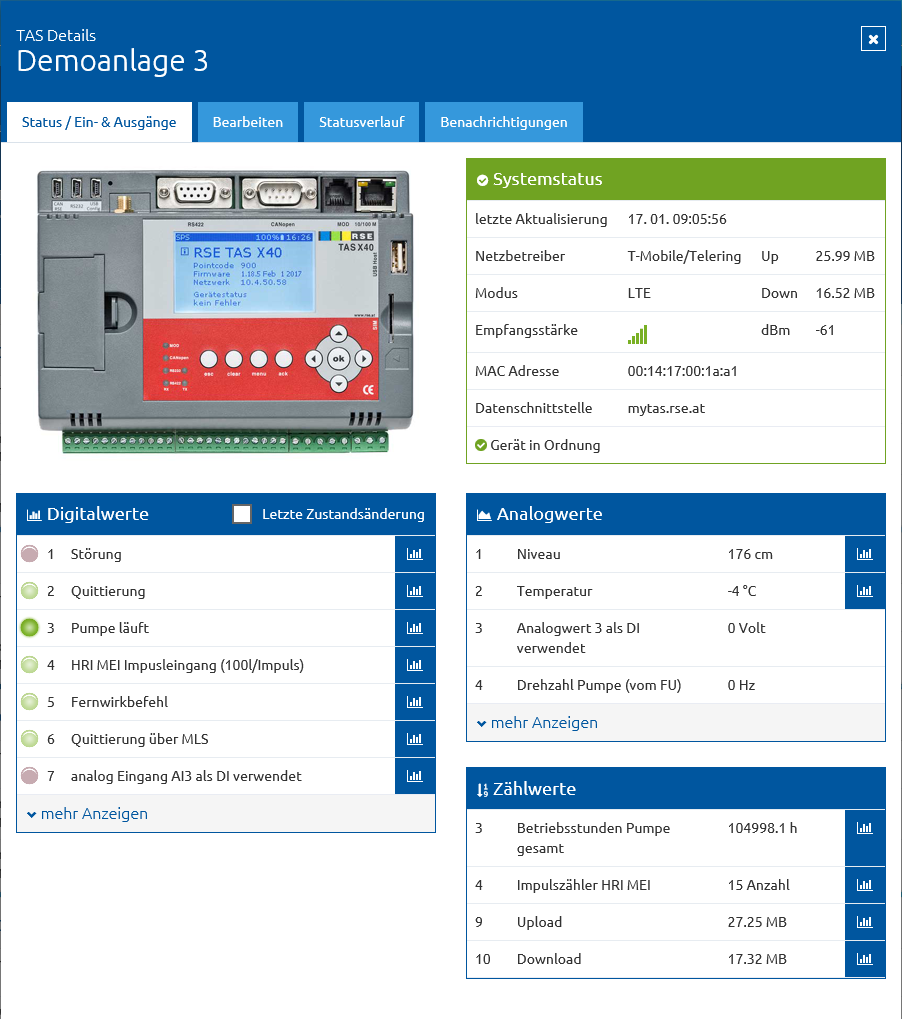This screenshot has height=1019, width=902.
Task: Open chart for Download counter
Action: point(864,959)
